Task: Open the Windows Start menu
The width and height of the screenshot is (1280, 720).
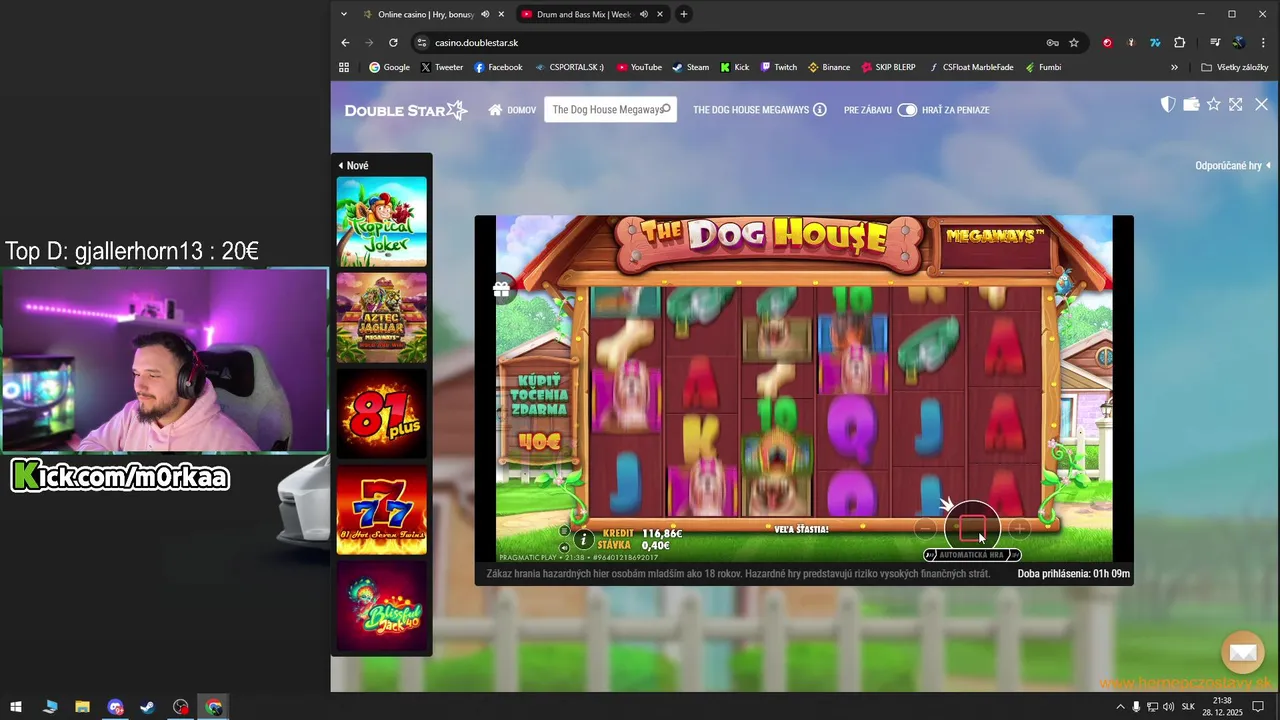Action: [16, 707]
